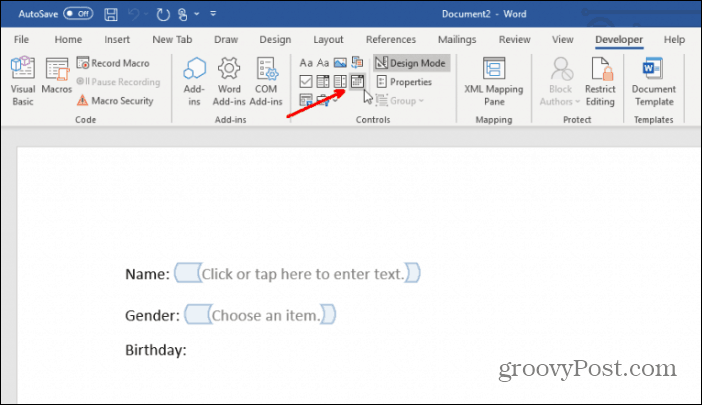
Task: Click the Gender control's opening tag handle
Action: [x=198, y=314]
